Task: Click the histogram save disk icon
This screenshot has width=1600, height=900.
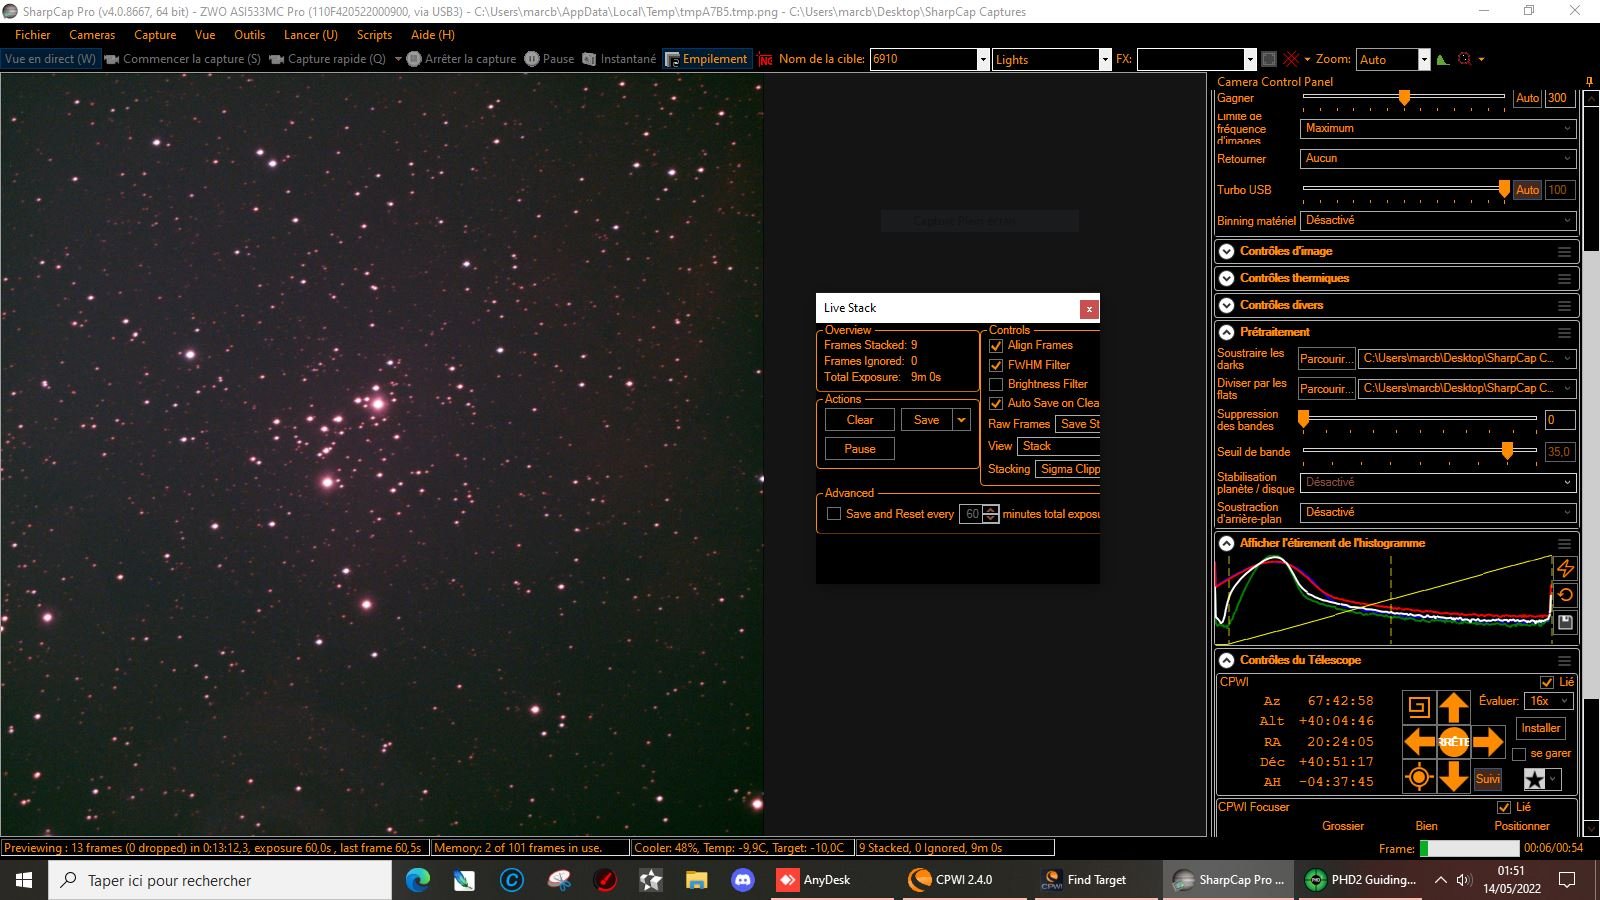Action: 1565,622
